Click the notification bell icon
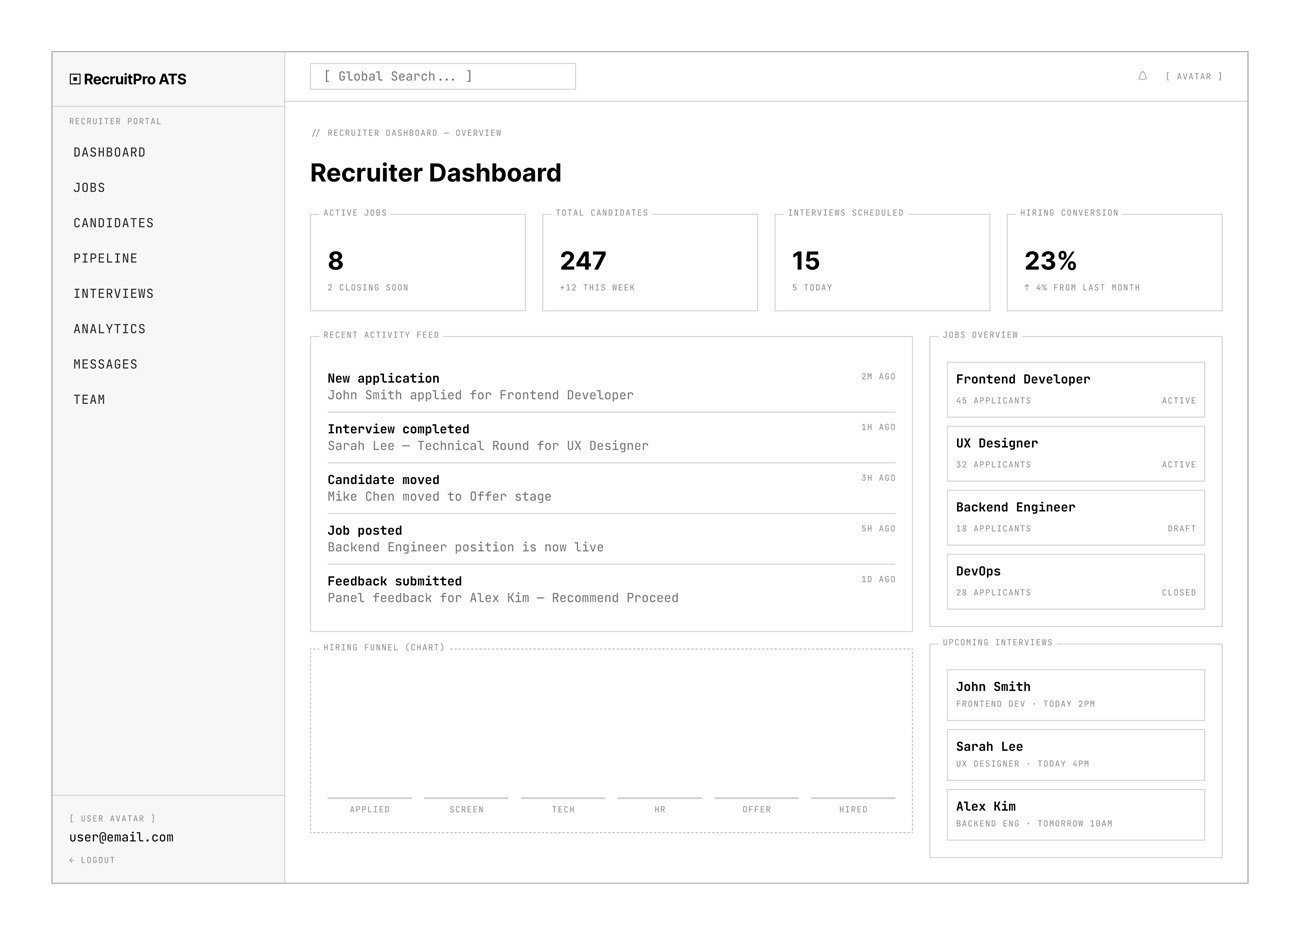This screenshot has height=934, width=1300. pos(1142,76)
